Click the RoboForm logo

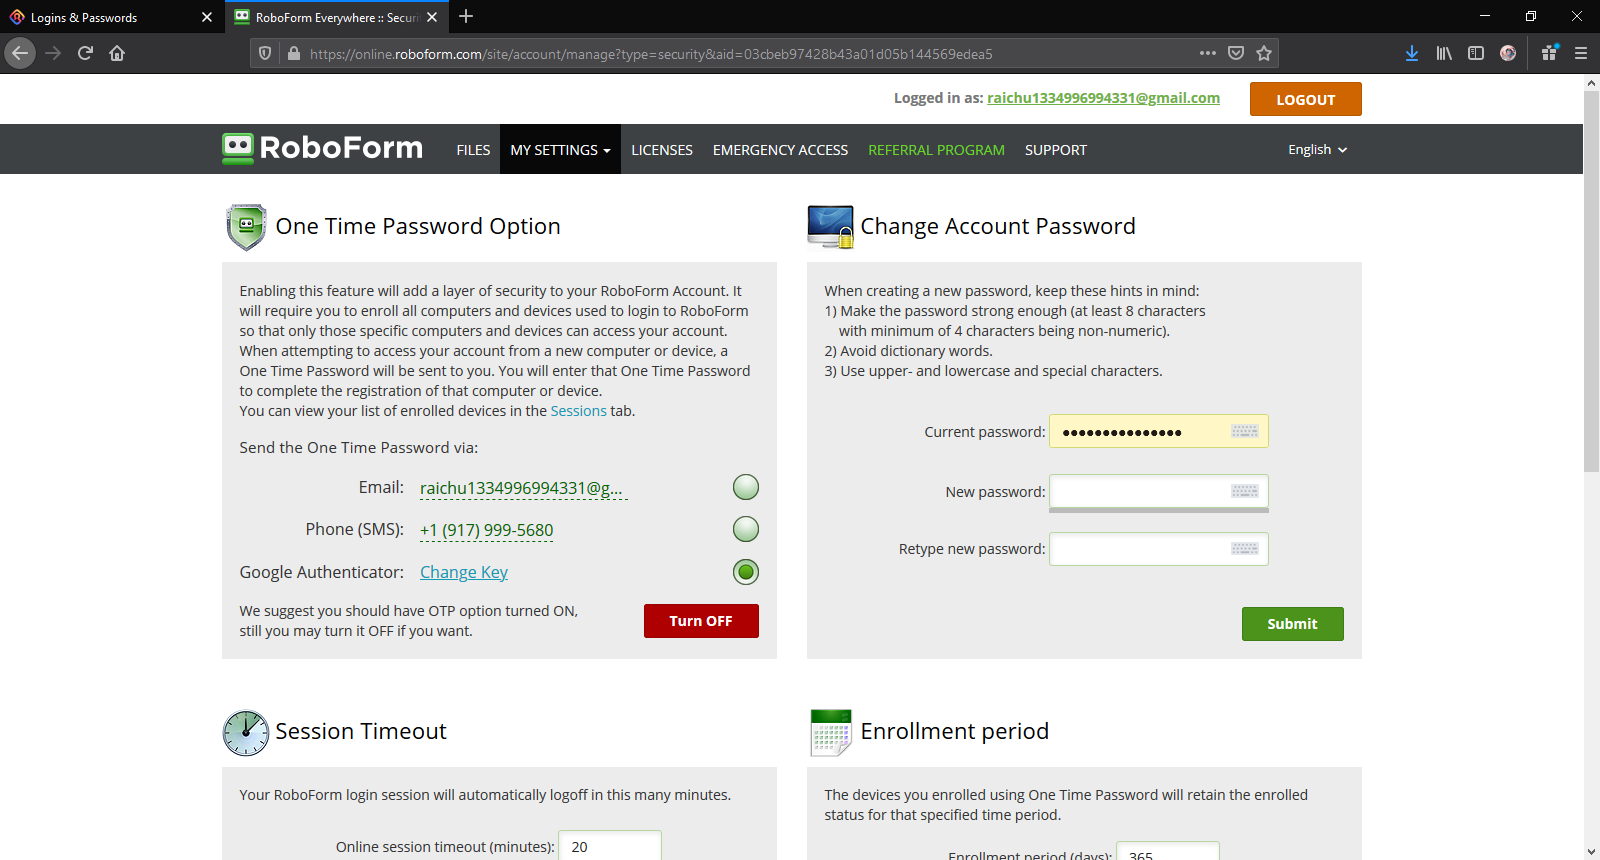(322, 148)
